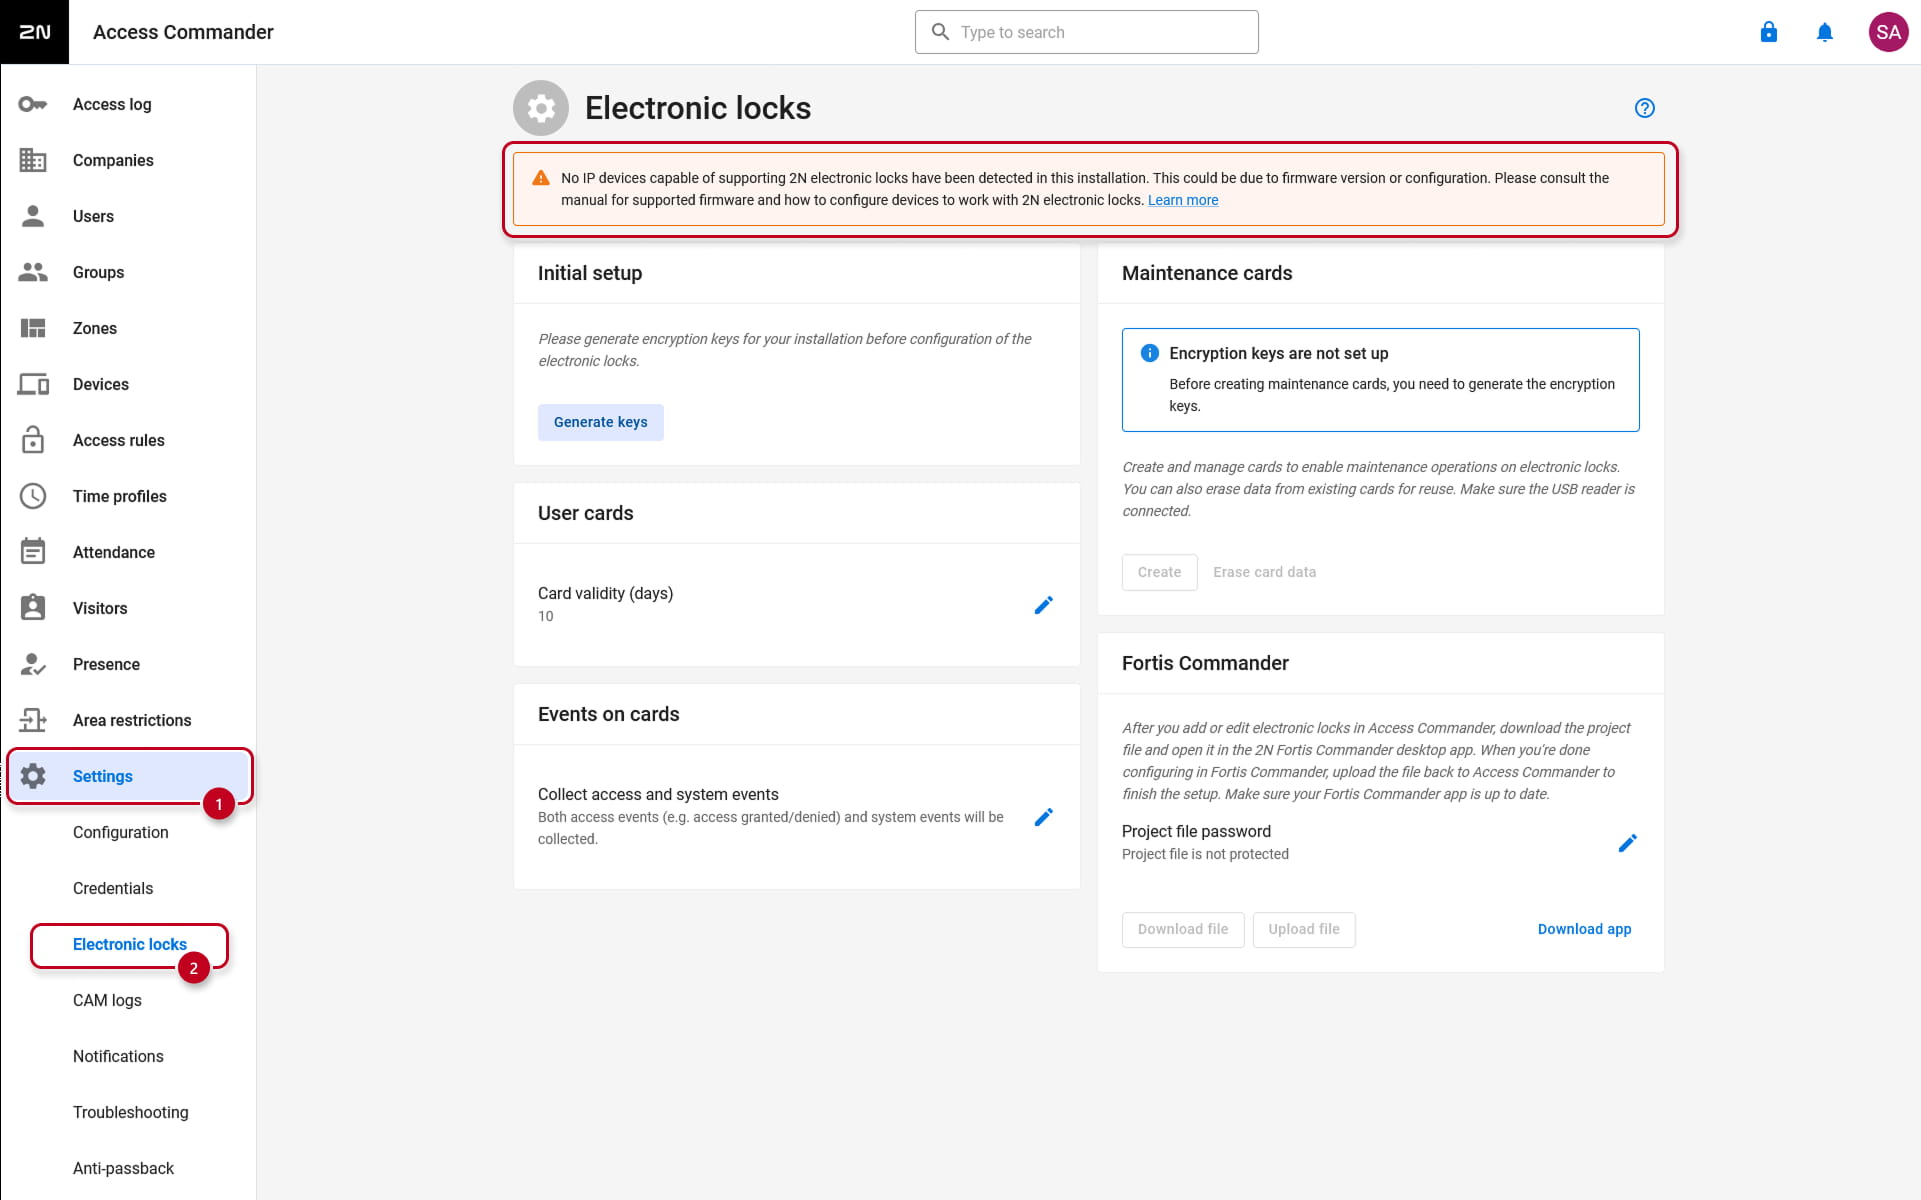This screenshot has width=1921, height=1200.
Task: Click the info icon beside Encryption keys message
Action: point(1150,353)
